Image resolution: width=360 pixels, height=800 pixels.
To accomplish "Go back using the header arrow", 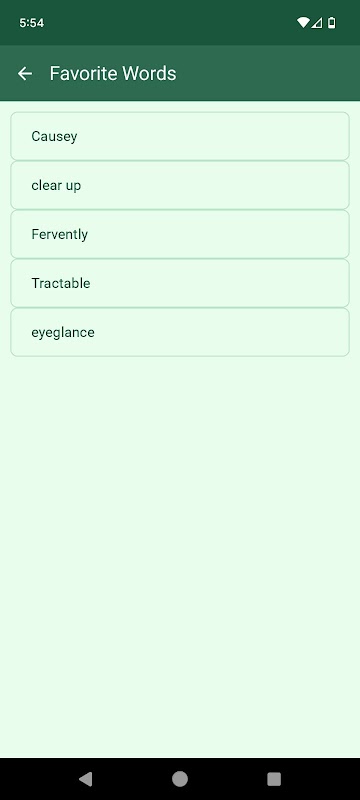I will (x=25, y=73).
